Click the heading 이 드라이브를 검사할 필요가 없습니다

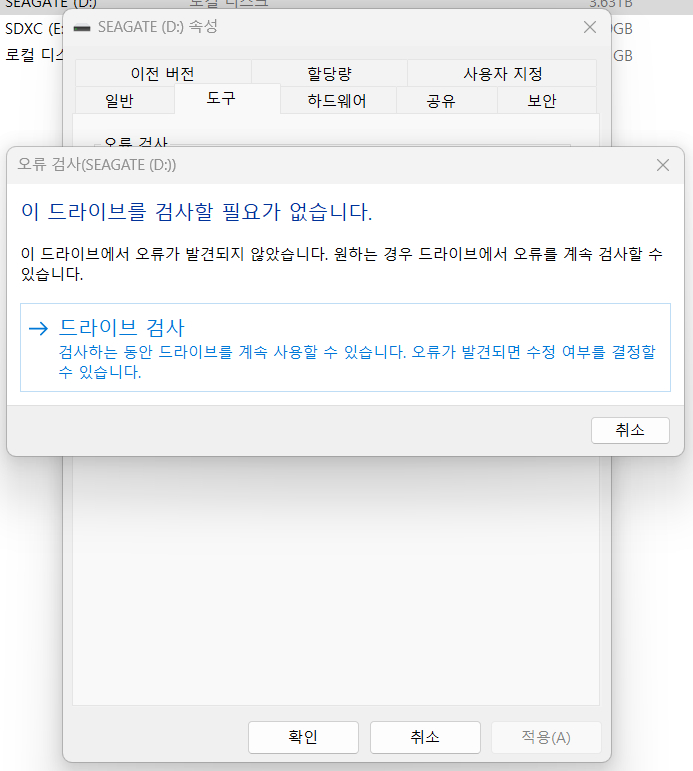(197, 212)
